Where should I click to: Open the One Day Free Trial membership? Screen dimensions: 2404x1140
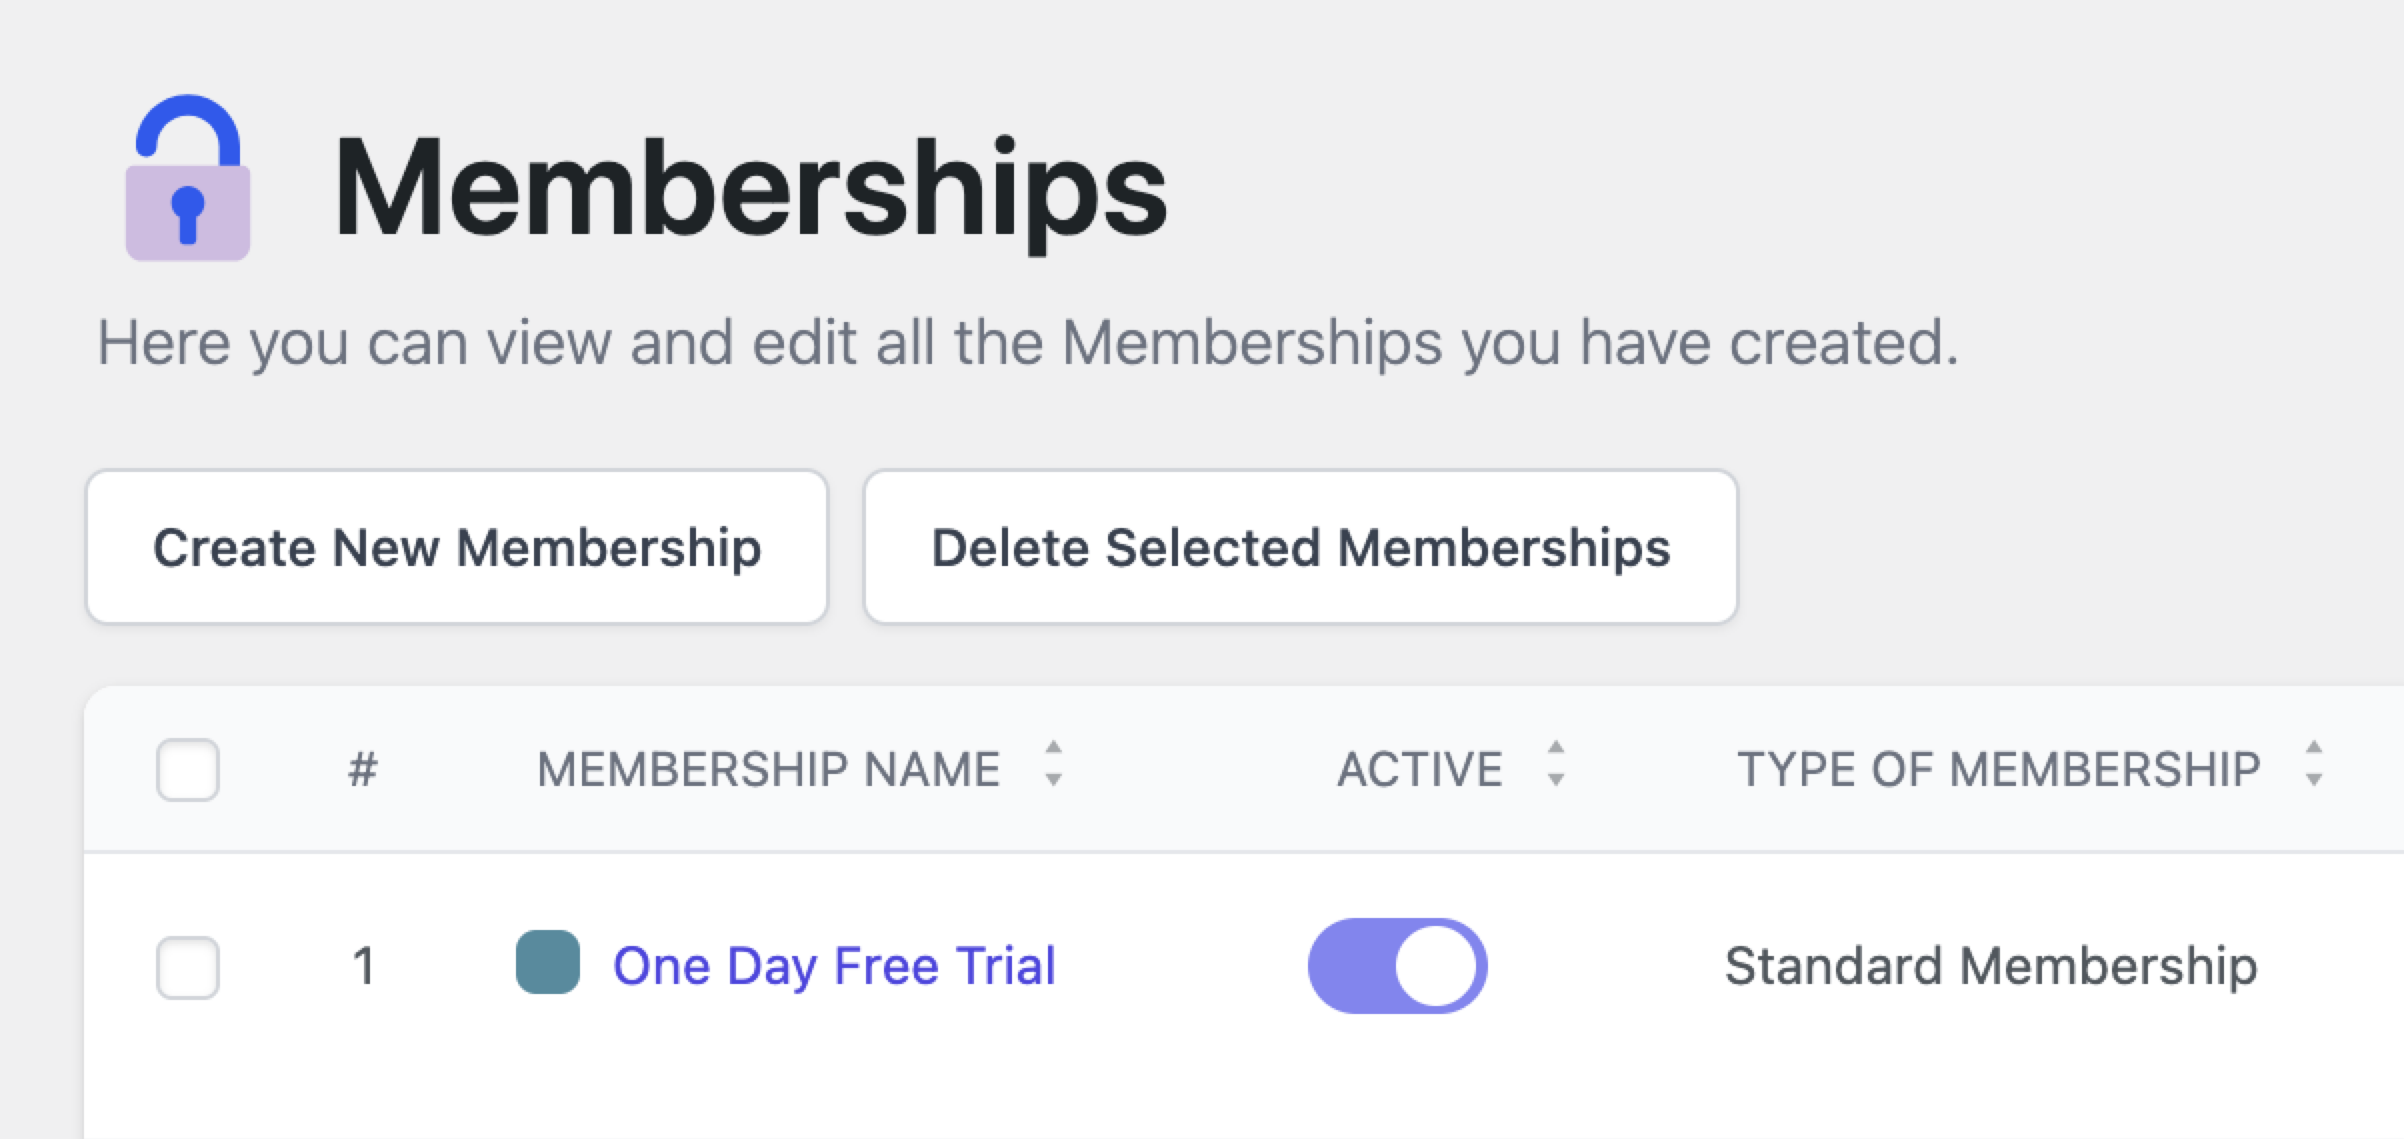tap(835, 965)
